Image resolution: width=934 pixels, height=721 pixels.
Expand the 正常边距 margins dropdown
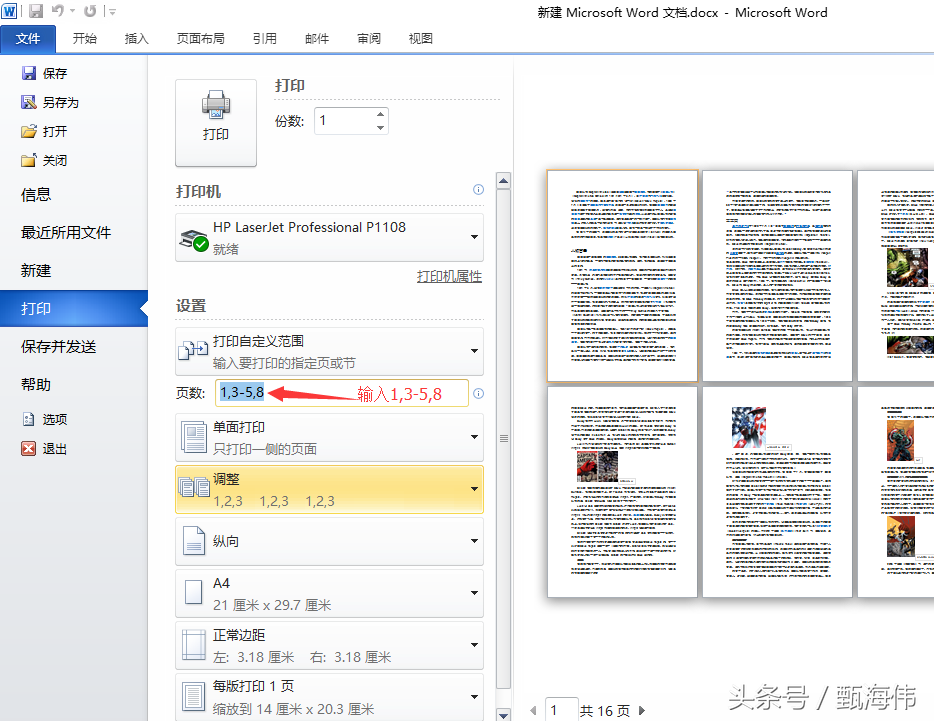coord(329,645)
